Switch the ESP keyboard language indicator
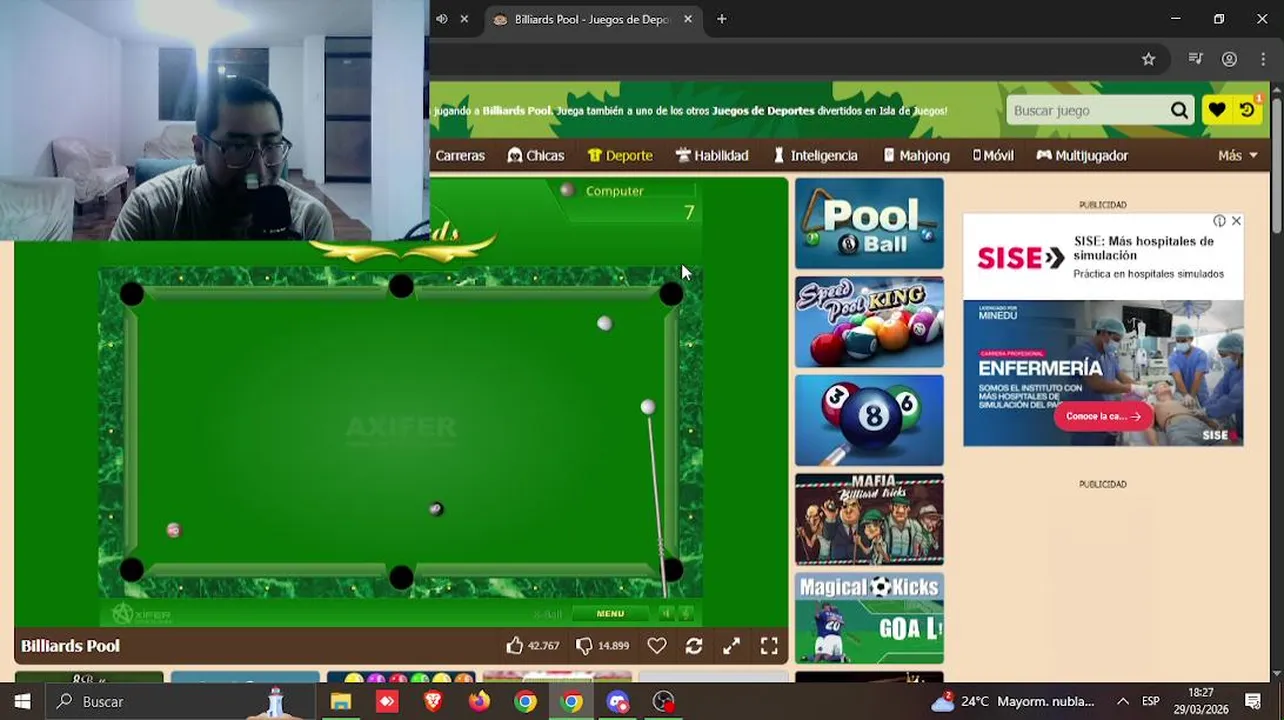1284x720 pixels. (x=1151, y=701)
